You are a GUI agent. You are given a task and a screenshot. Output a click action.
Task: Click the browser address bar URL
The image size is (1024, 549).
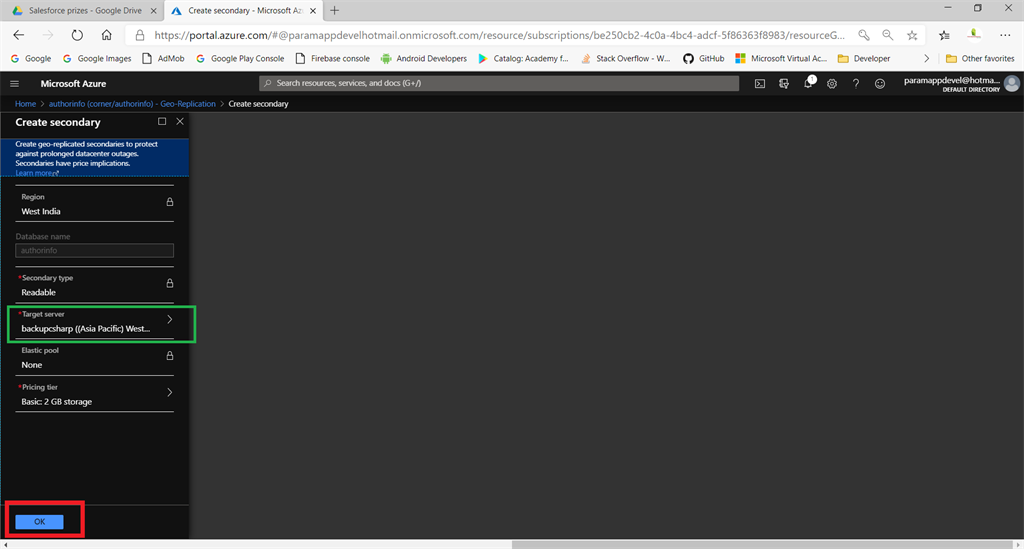(500, 35)
